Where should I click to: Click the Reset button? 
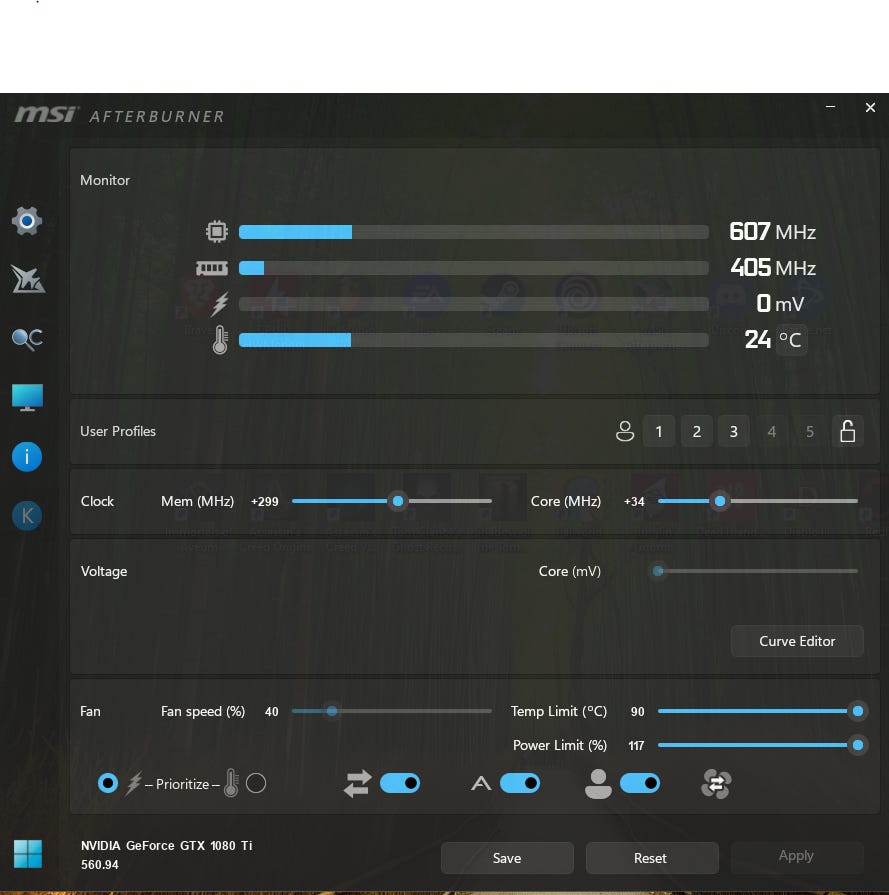[x=652, y=858]
